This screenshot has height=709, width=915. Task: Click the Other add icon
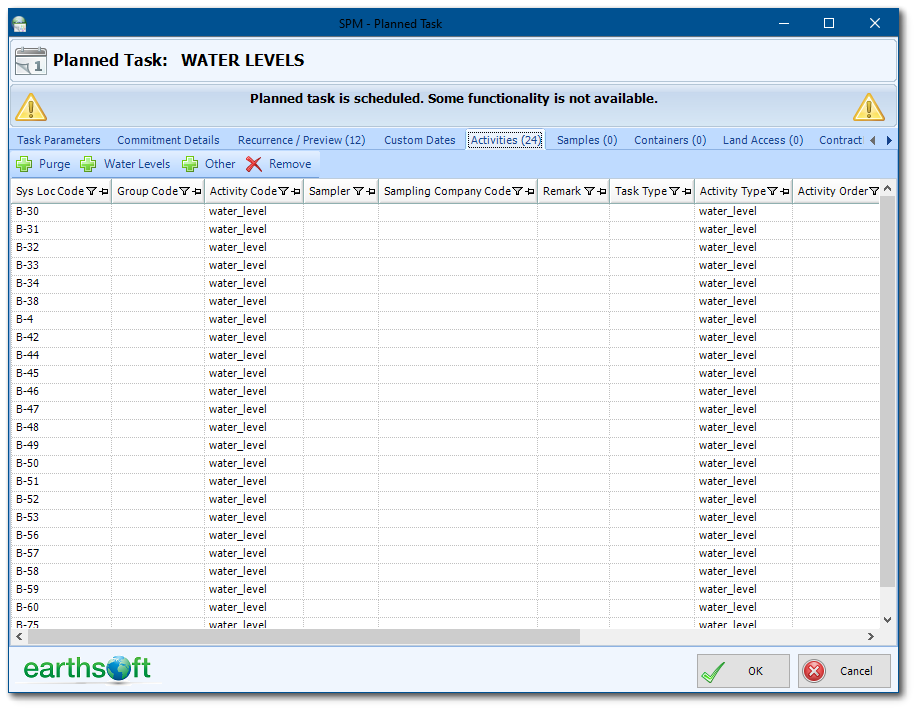(189, 164)
